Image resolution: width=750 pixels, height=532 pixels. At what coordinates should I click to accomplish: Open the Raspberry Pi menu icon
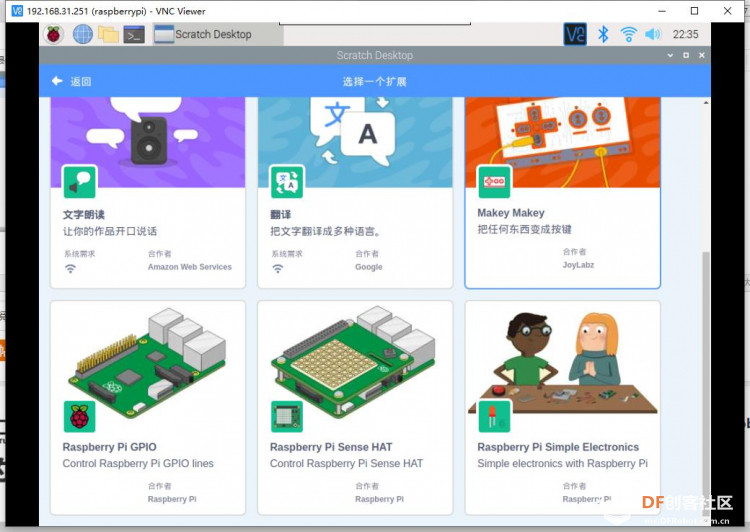pyautogui.click(x=54, y=34)
